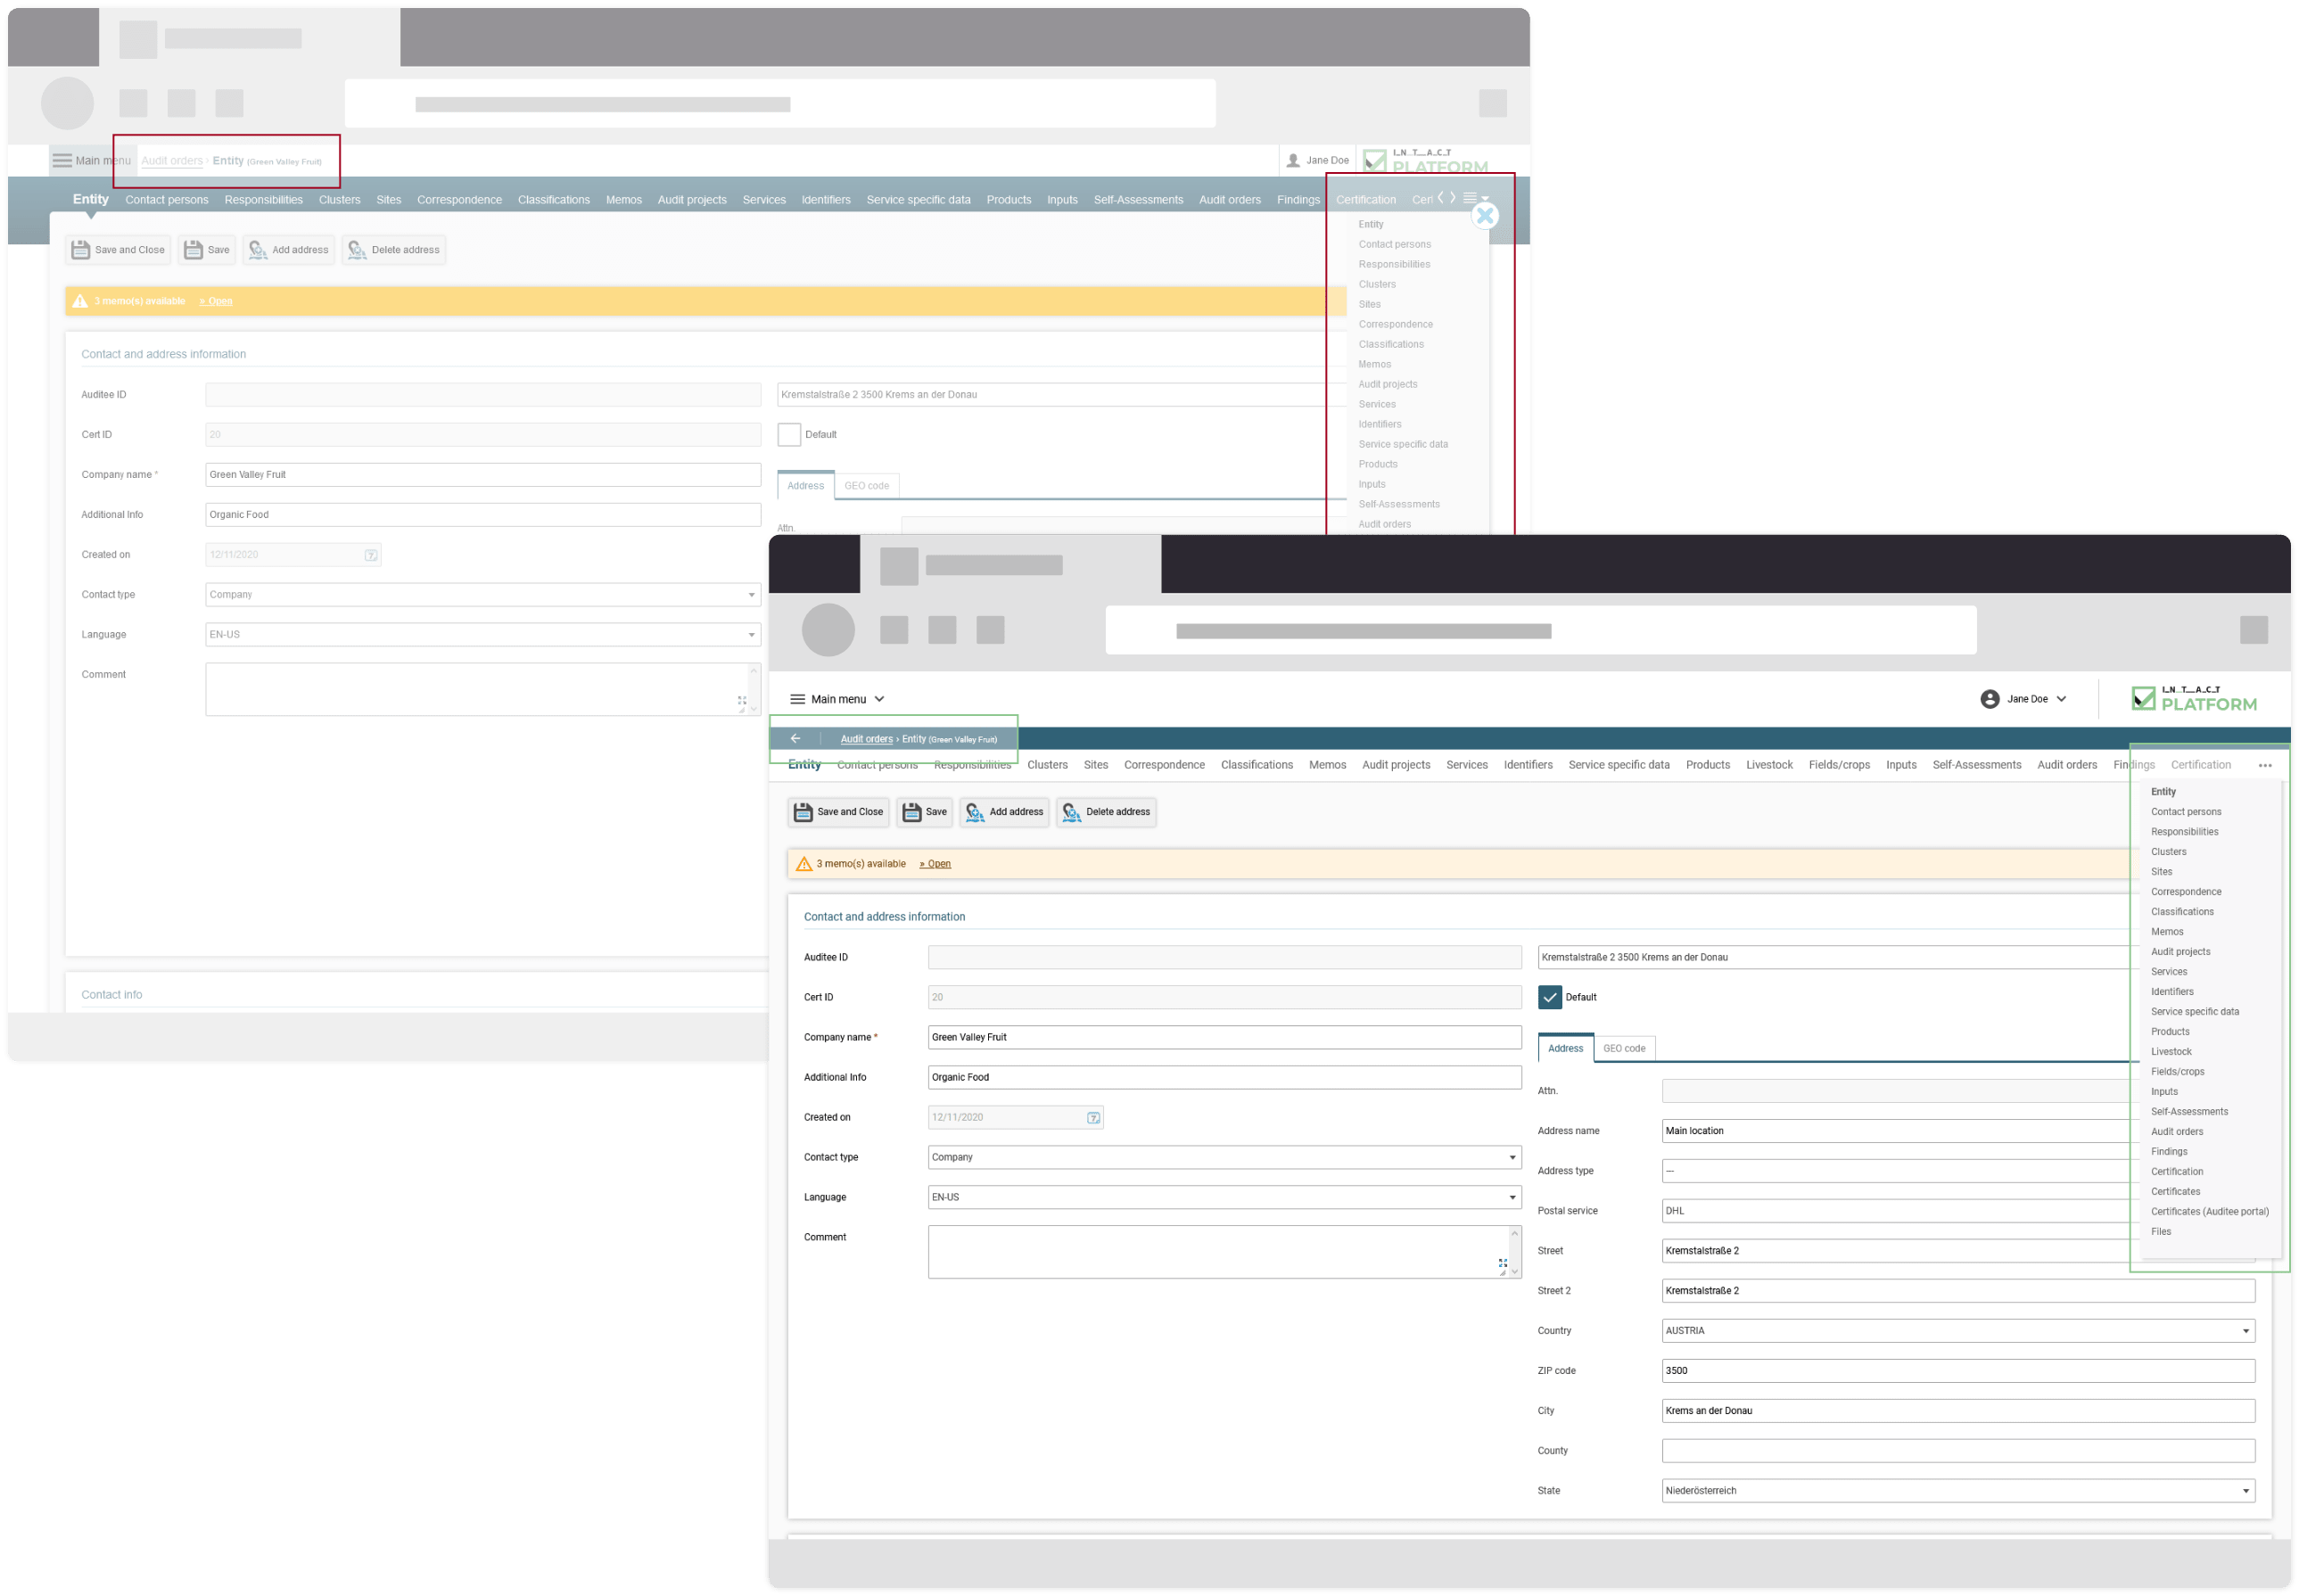Uncheck the Default address checkbox
The image size is (2299, 1596).
click(x=1550, y=997)
